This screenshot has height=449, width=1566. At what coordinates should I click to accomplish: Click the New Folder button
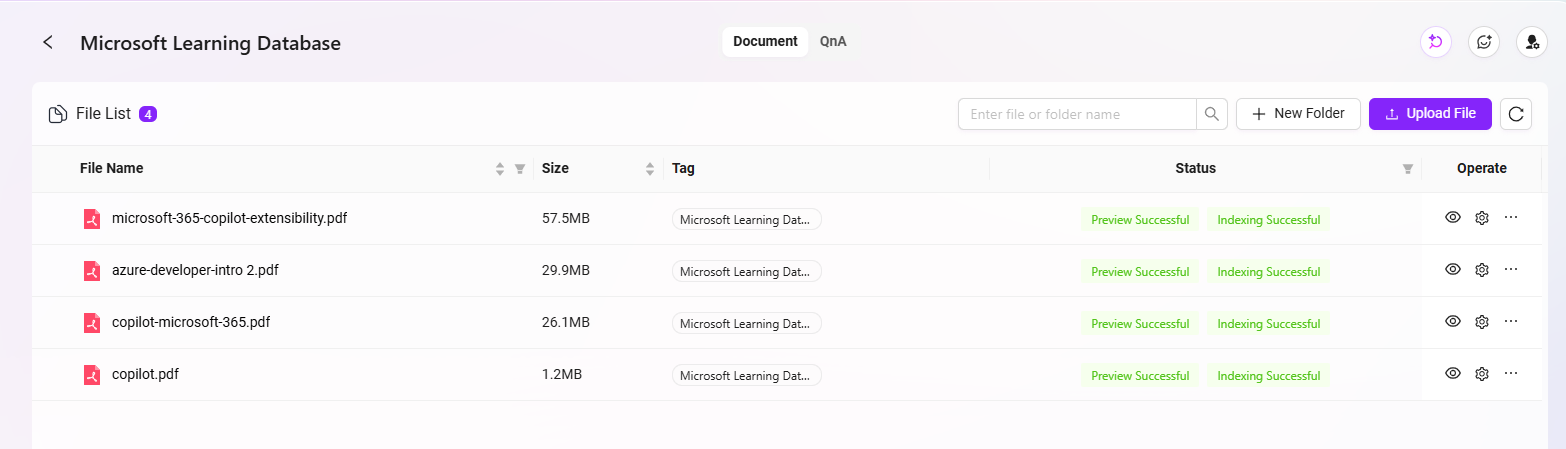coord(1298,114)
